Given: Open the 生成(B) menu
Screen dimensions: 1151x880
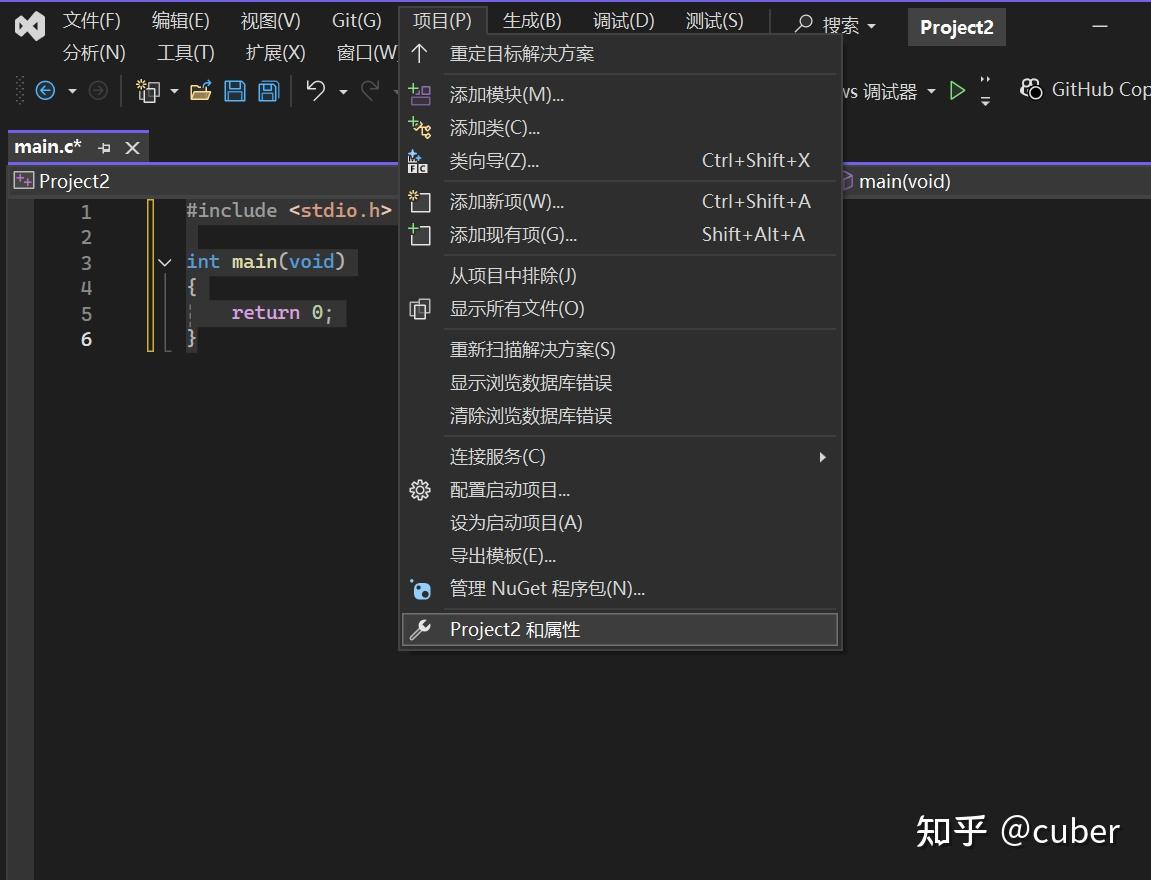Looking at the screenshot, I should [532, 21].
